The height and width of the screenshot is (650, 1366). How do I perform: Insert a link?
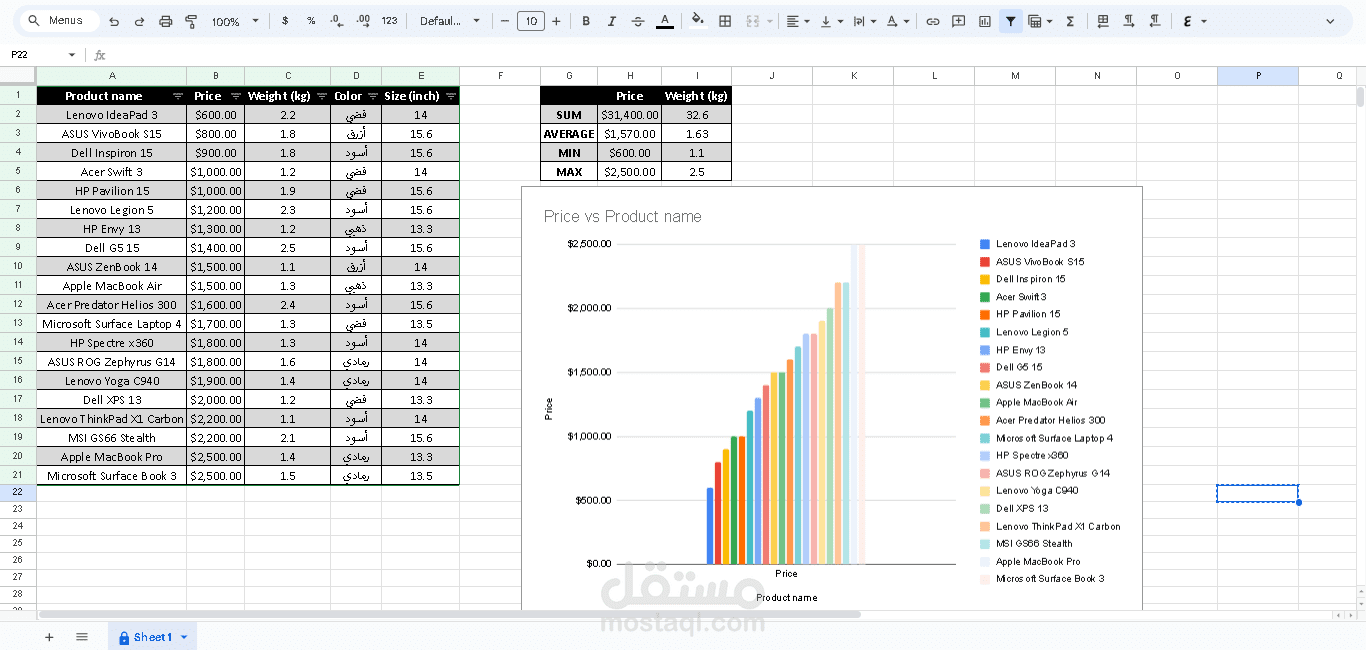[933, 21]
